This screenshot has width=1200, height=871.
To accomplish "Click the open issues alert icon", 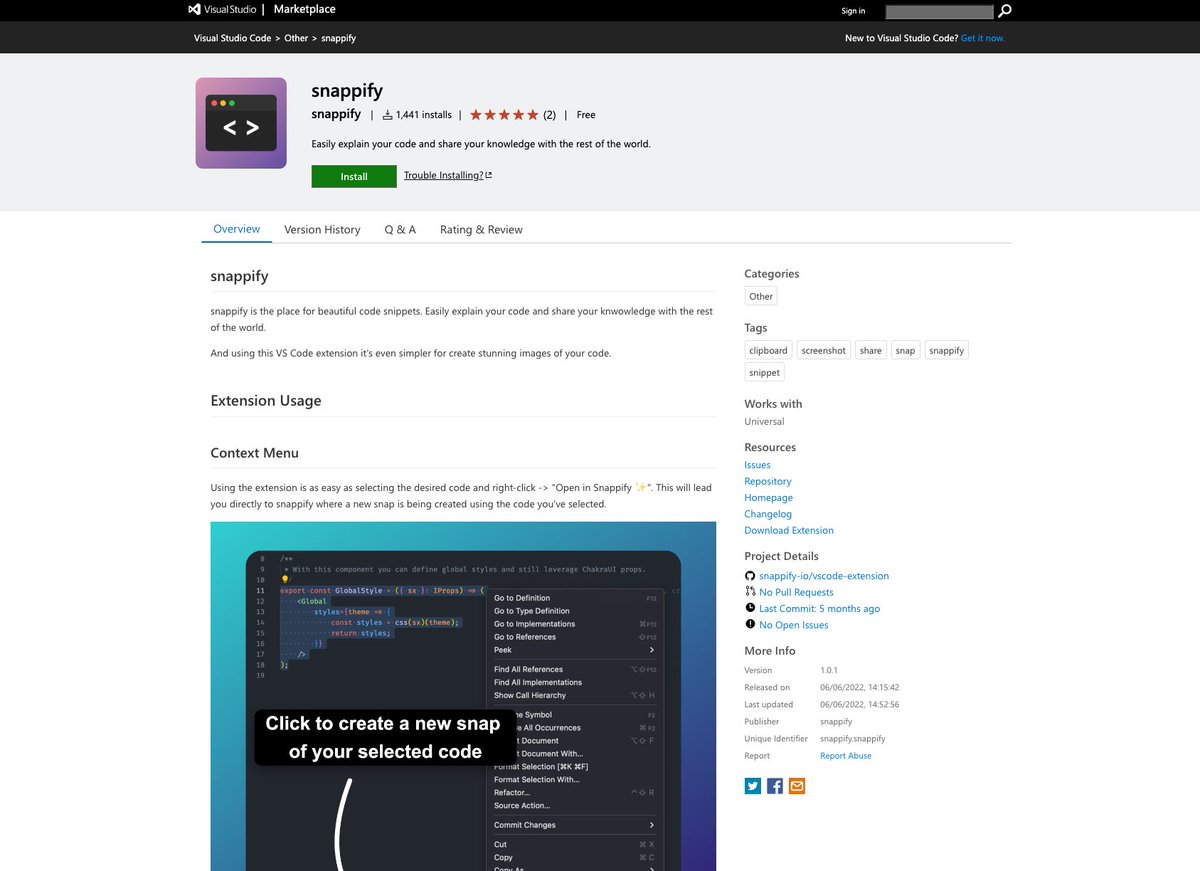I will (x=750, y=625).
